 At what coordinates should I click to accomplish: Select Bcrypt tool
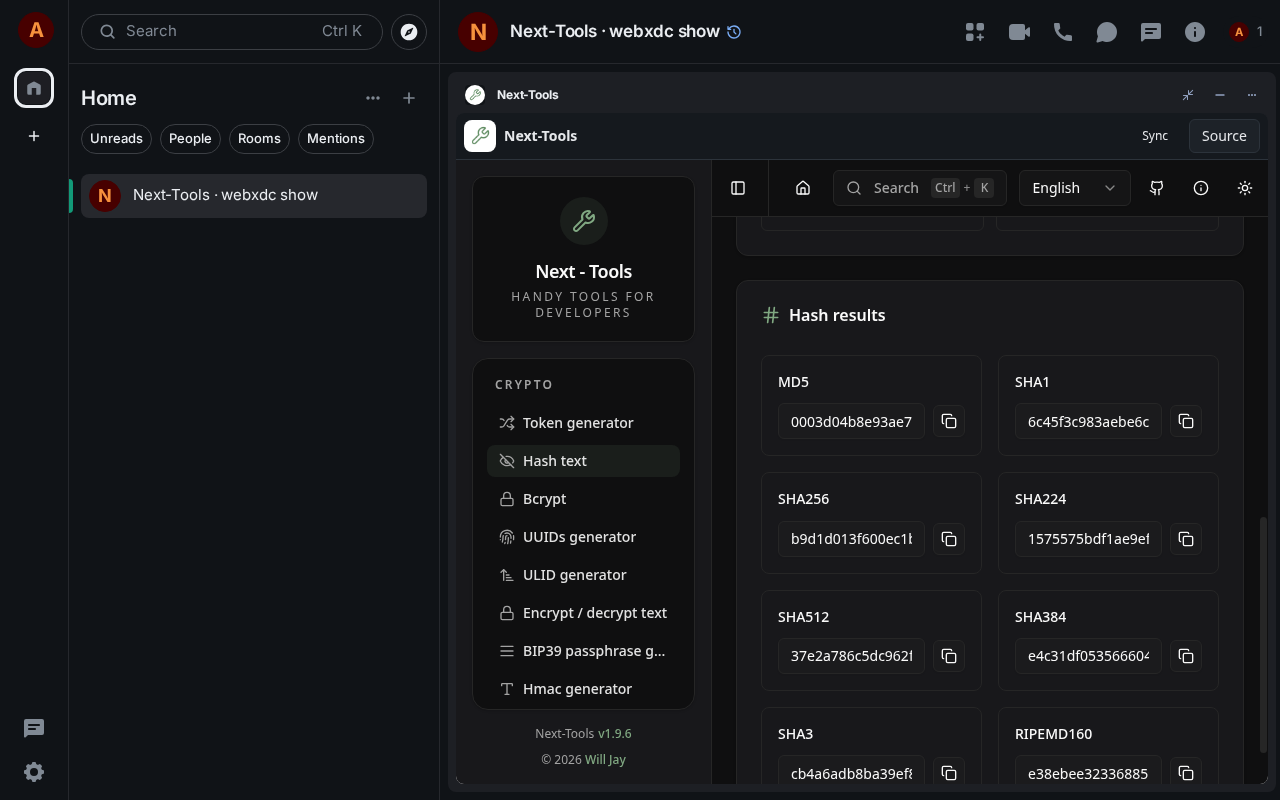pos(583,499)
